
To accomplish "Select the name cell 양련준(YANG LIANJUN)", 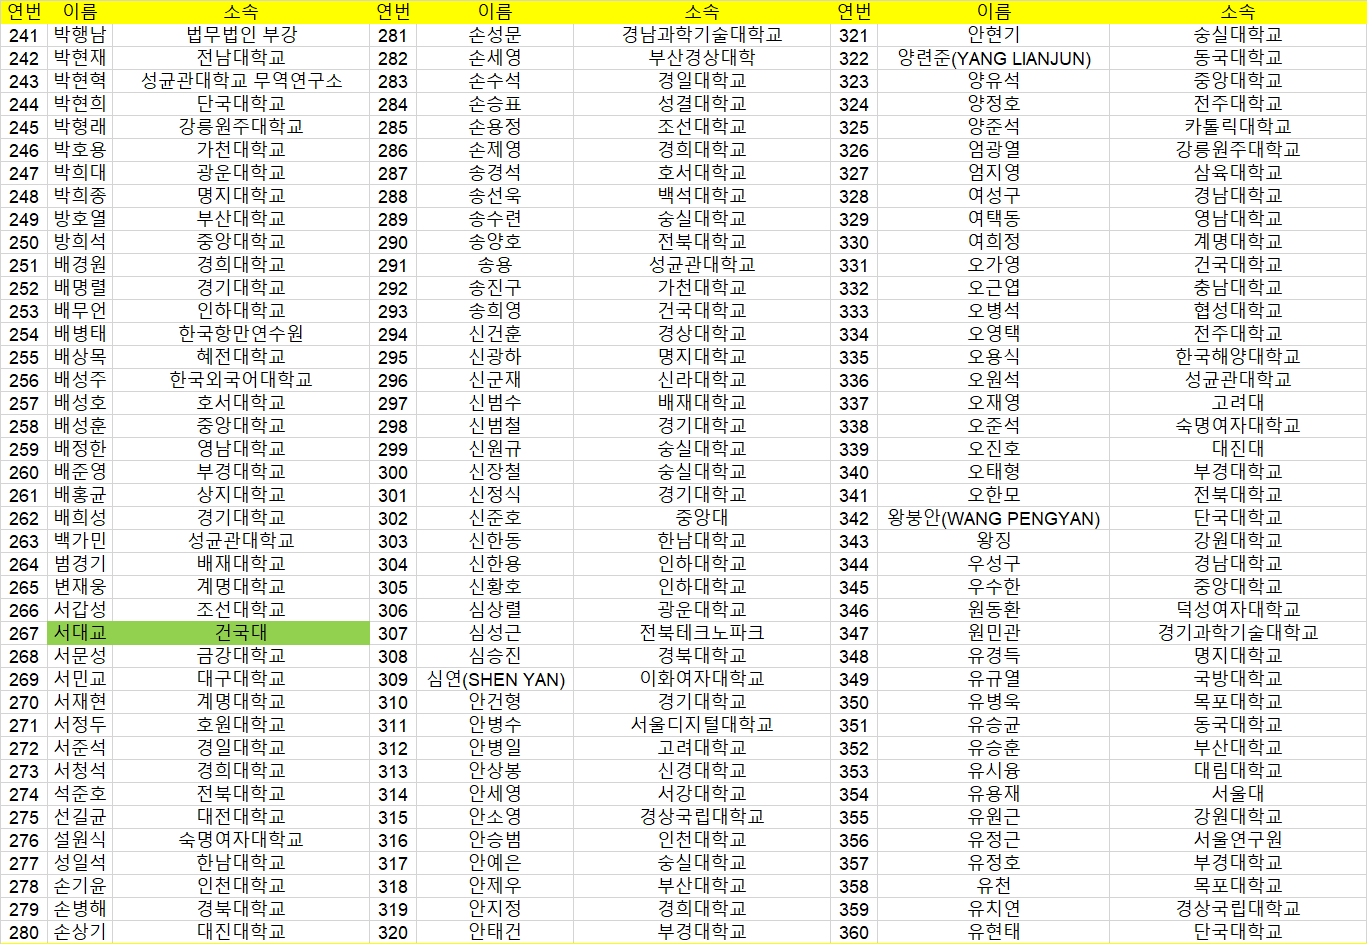I will click(x=993, y=58).
